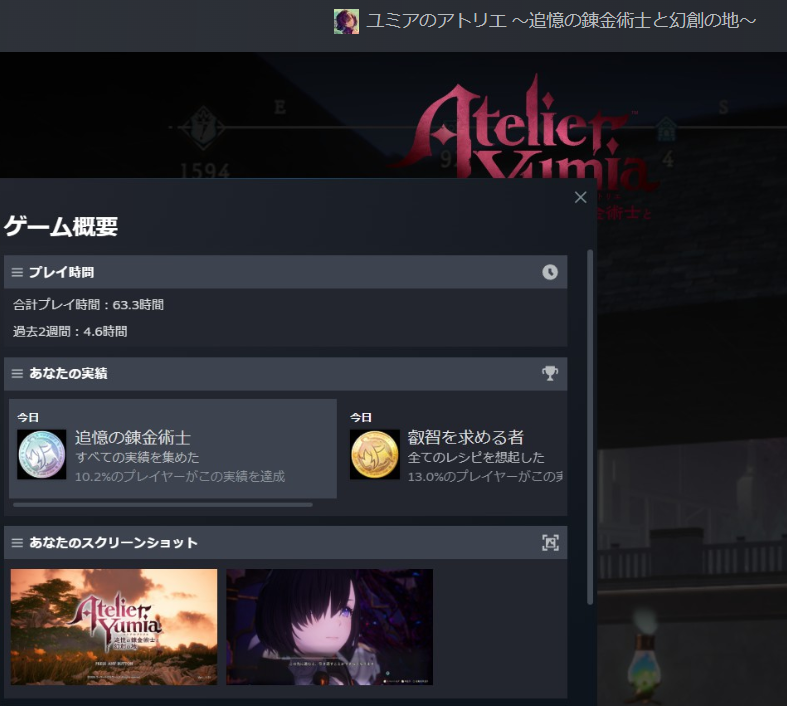Click the 今日 label above 叡智を求める者
787x706 pixels.
pyautogui.click(x=361, y=417)
